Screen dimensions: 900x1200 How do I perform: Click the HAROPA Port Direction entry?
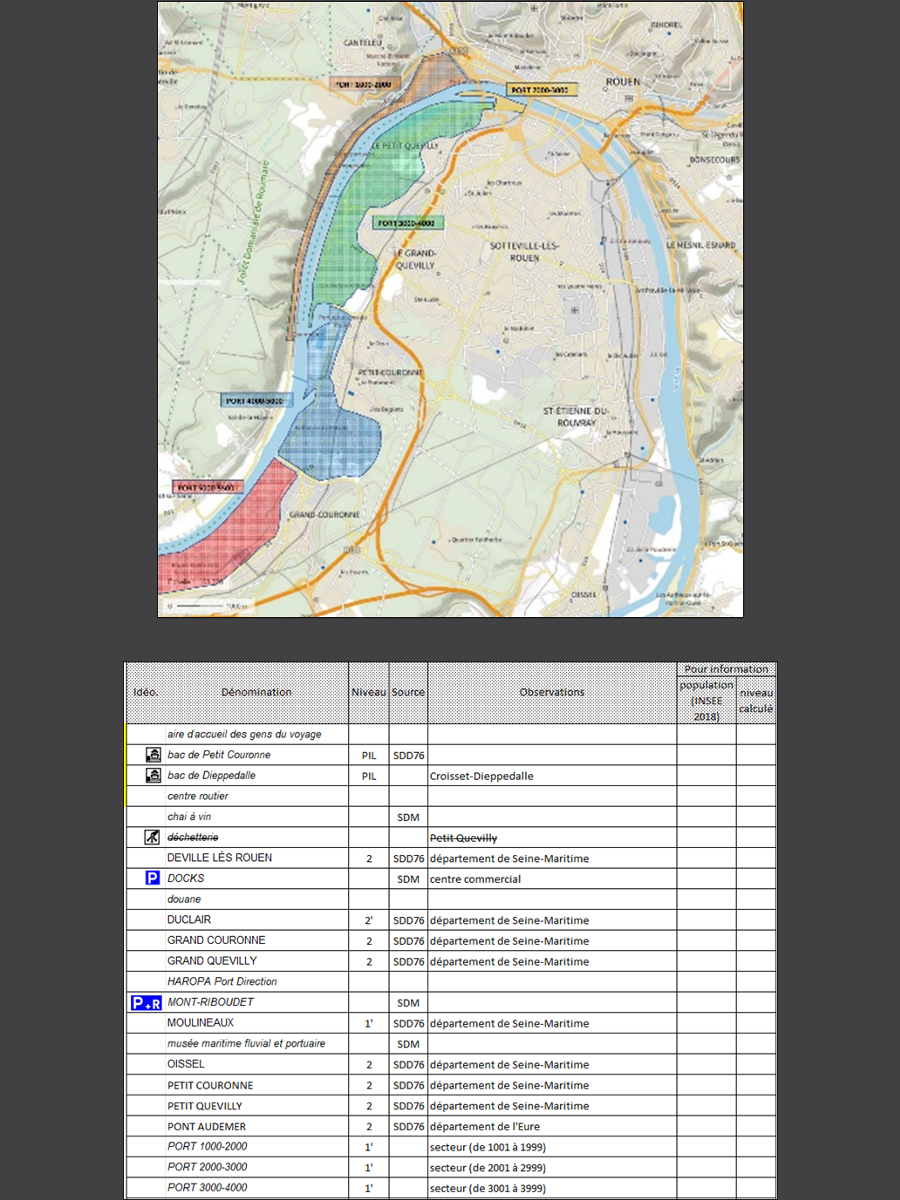coord(222,982)
